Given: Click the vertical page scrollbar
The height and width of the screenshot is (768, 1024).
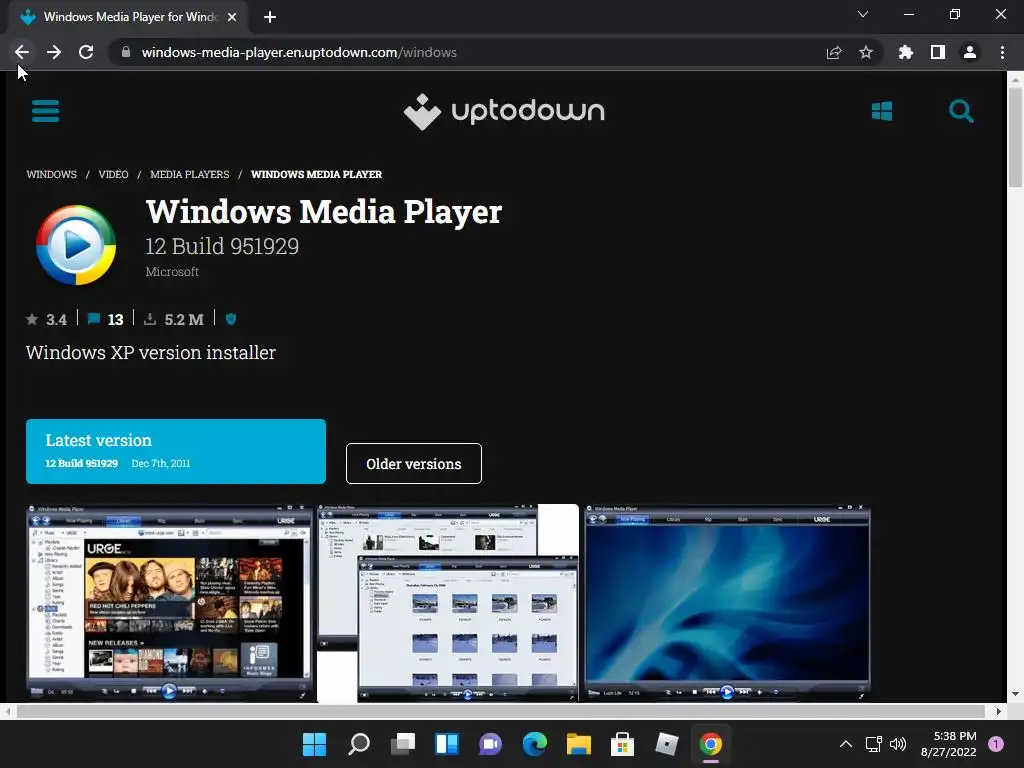Looking at the screenshot, I should coord(1015,137).
